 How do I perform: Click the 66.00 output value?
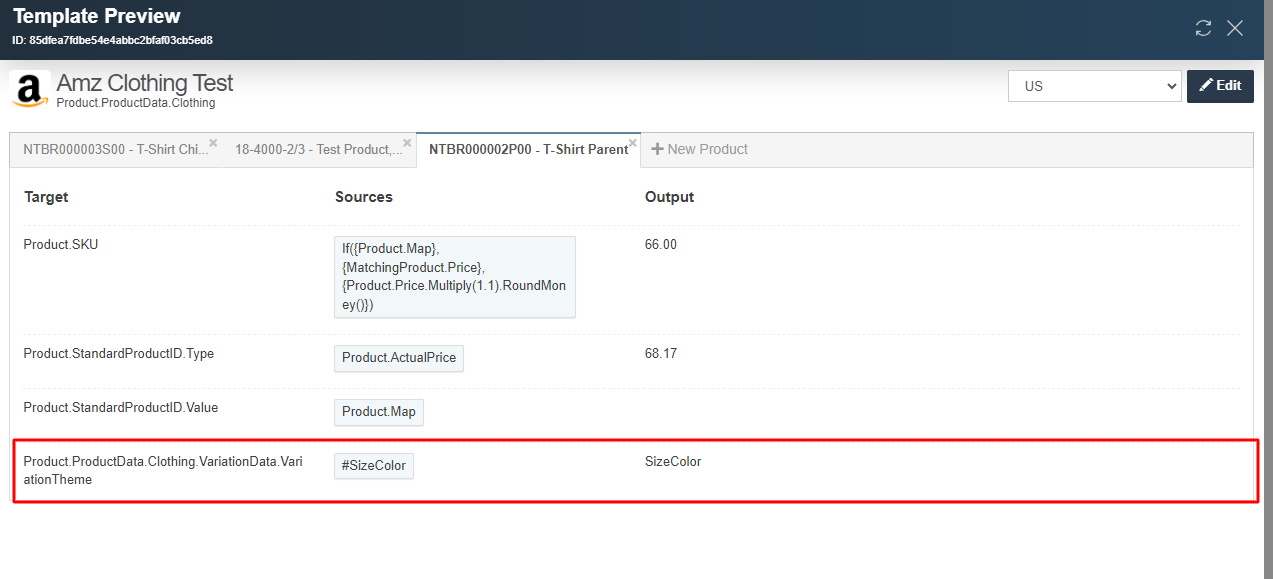(x=660, y=245)
